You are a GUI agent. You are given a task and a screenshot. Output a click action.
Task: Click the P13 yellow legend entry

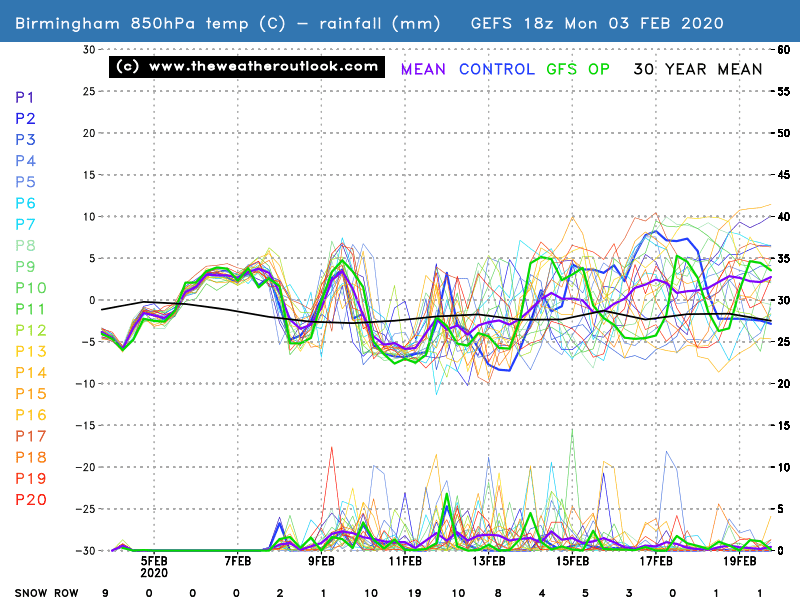coord(29,351)
